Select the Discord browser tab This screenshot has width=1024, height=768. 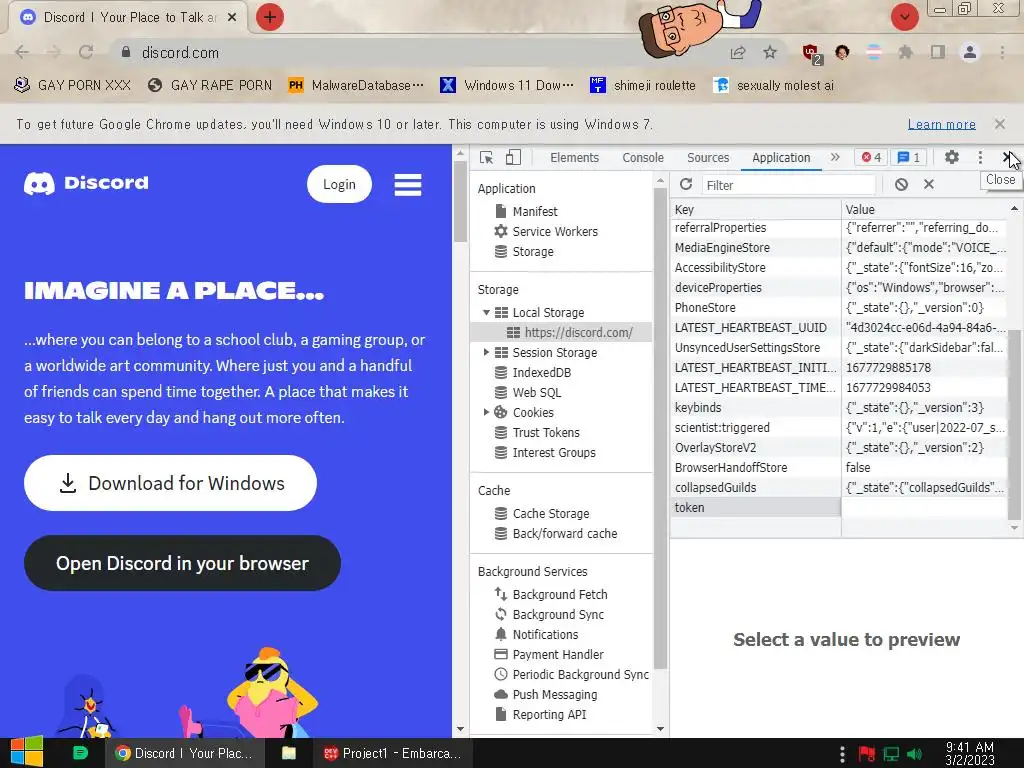coord(127,18)
